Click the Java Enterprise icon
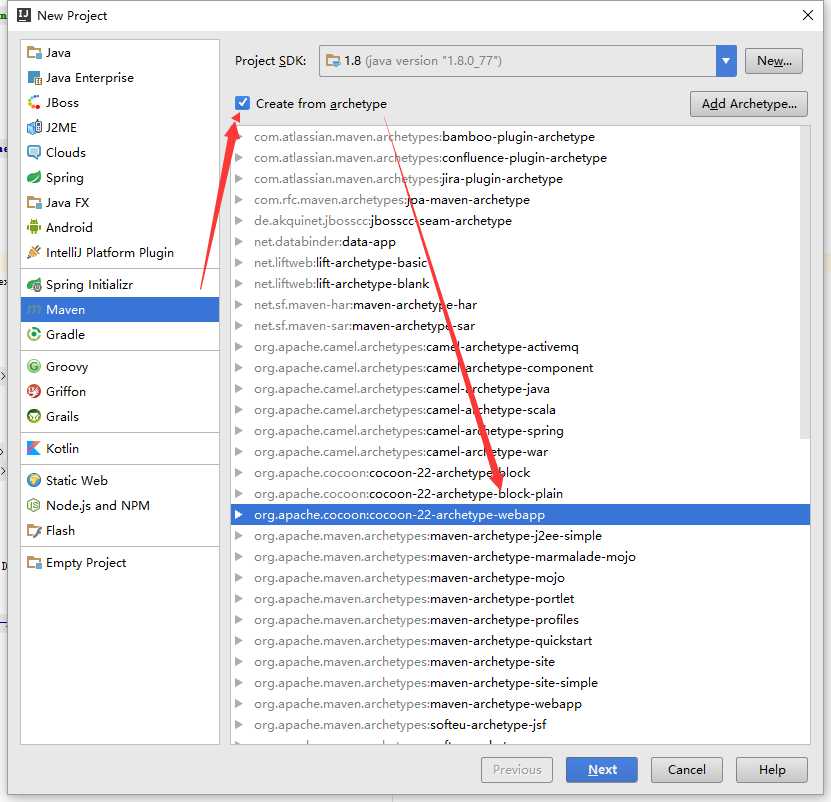The width and height of the screenshot is (831, 802). [x=34, y=77]
